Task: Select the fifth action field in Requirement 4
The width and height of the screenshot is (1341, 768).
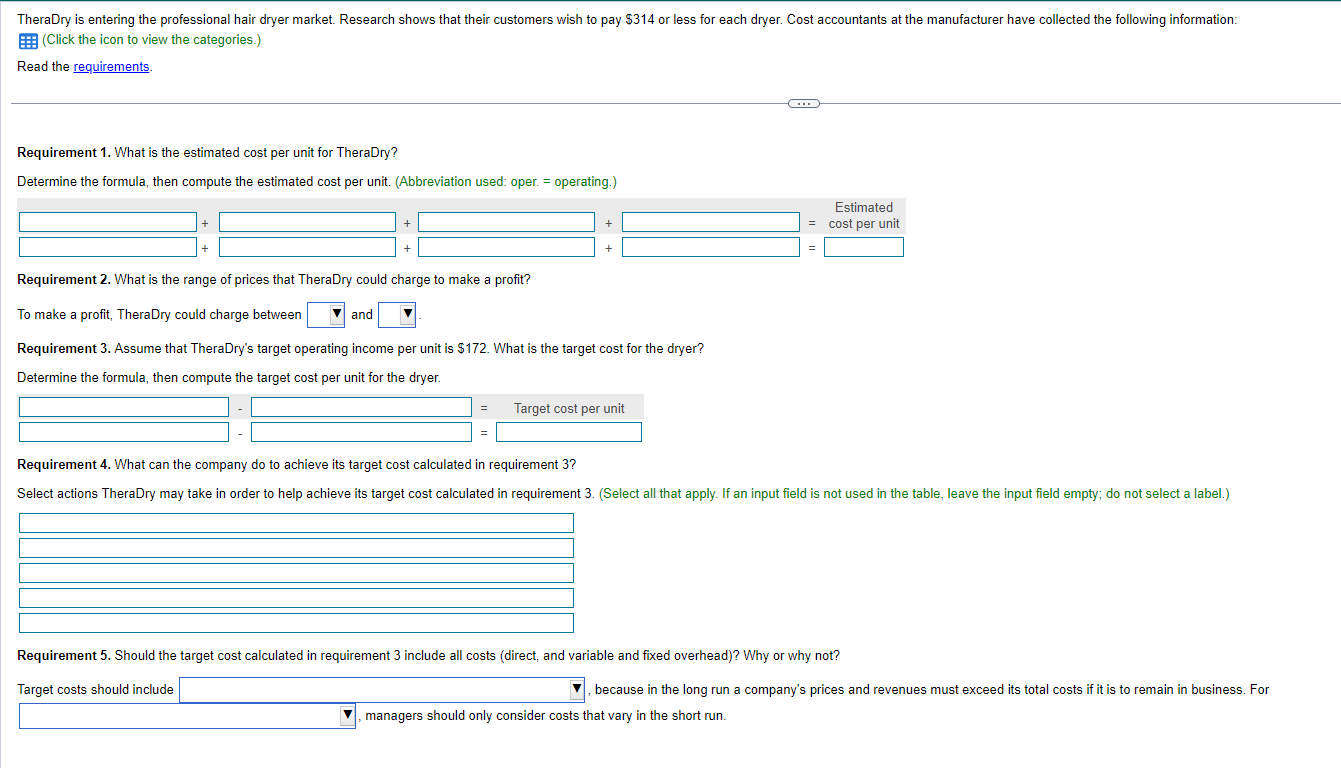Action: pos(296,623)
